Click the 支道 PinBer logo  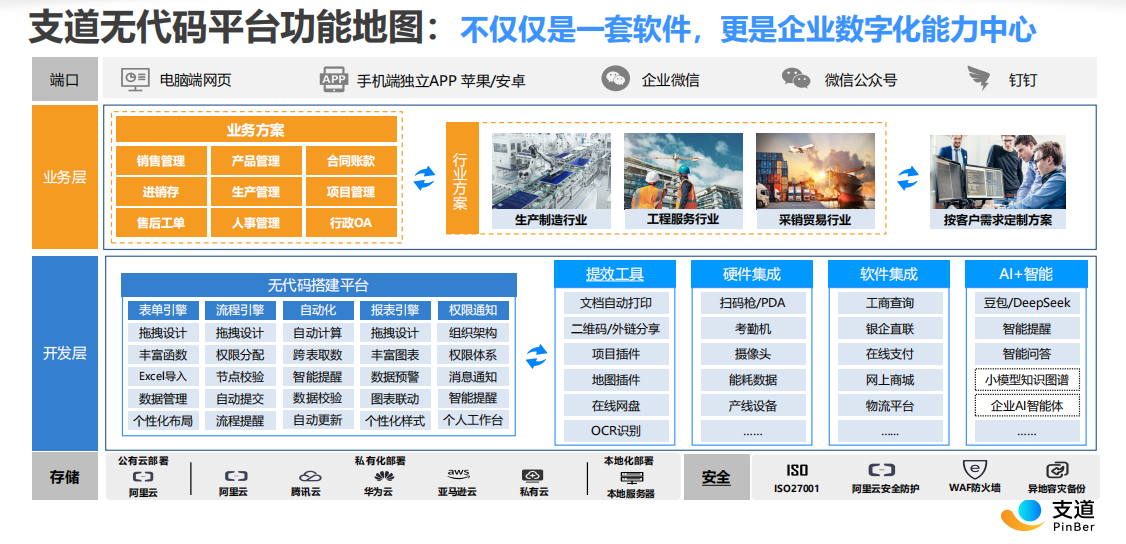[1048, 517]
